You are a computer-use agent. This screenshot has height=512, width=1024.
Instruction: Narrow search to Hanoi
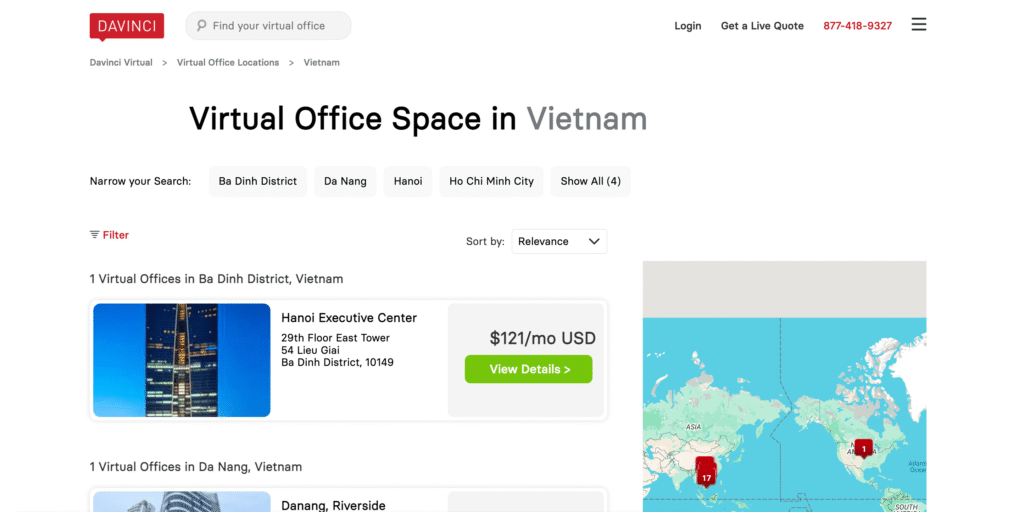tap(408, 182)
